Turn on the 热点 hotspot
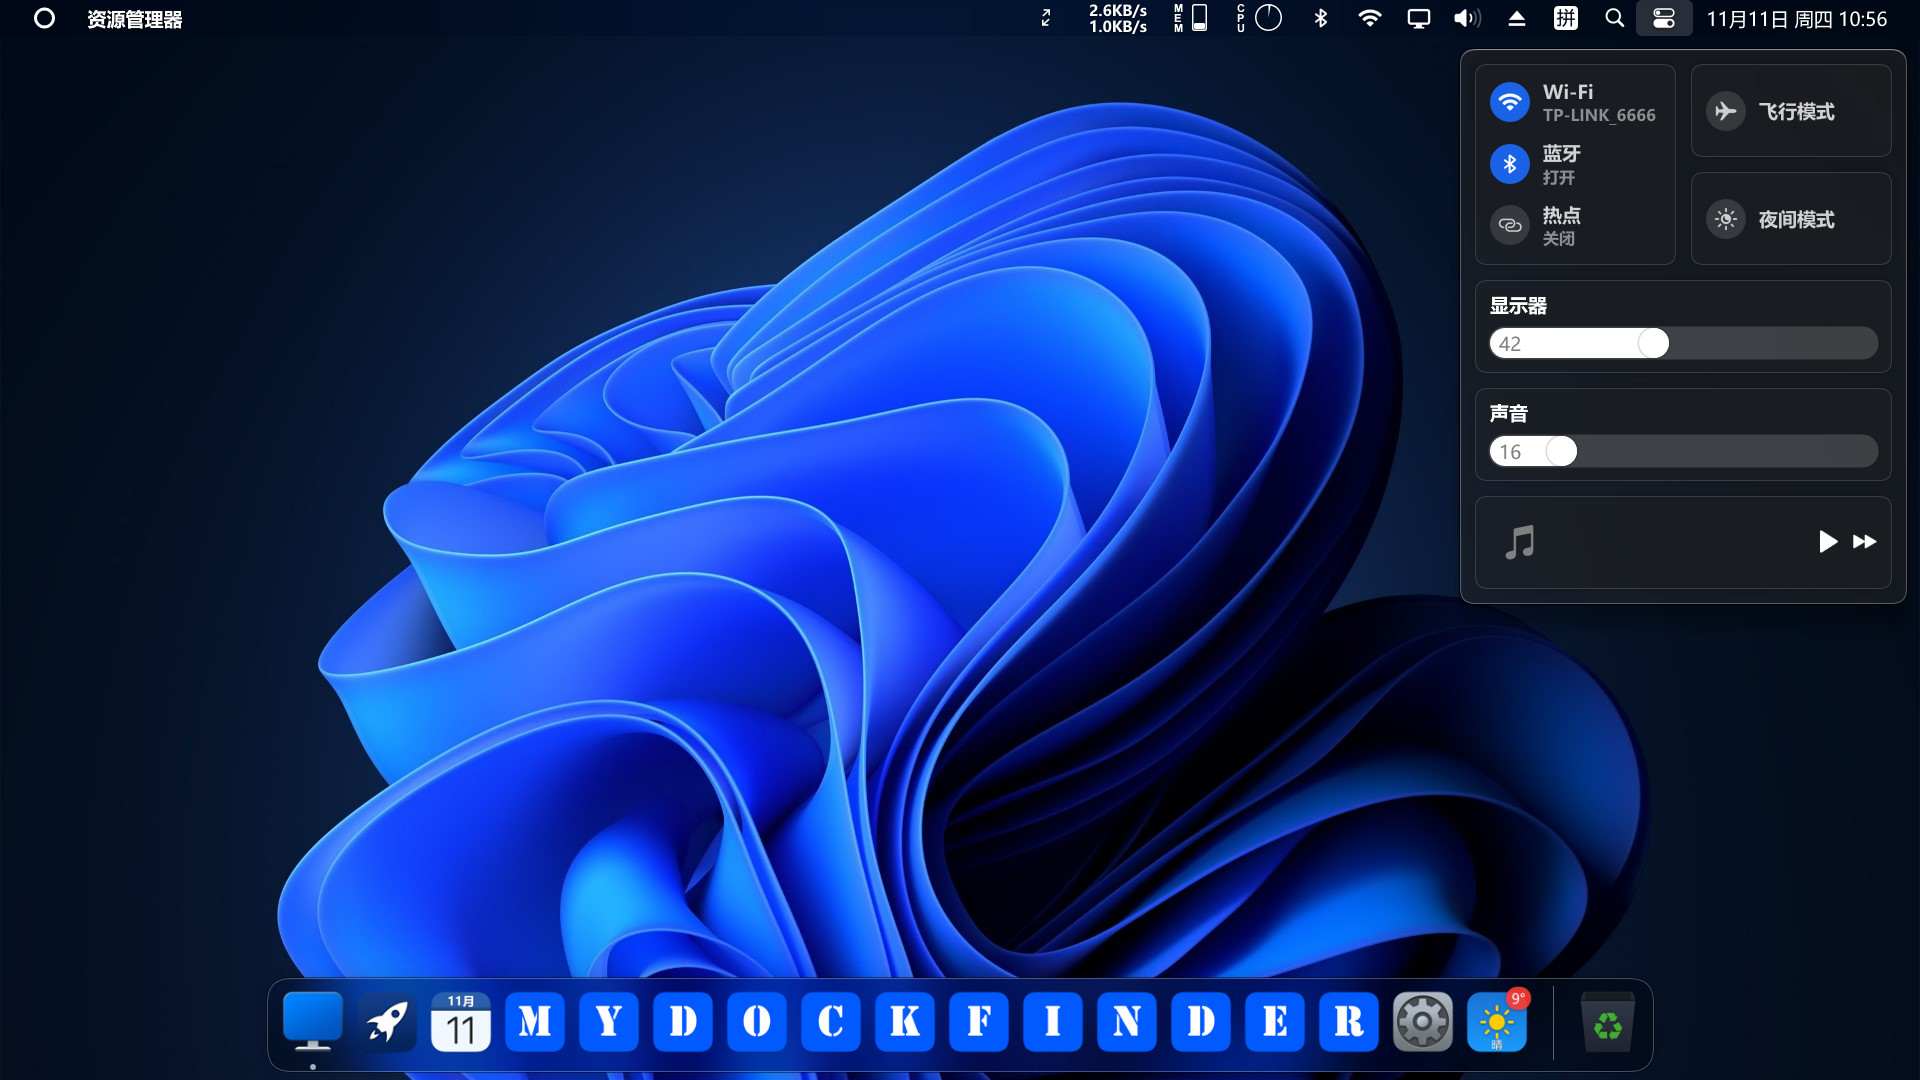1920x1080 pixels. pyautogui.click(x=1560, y=225)
